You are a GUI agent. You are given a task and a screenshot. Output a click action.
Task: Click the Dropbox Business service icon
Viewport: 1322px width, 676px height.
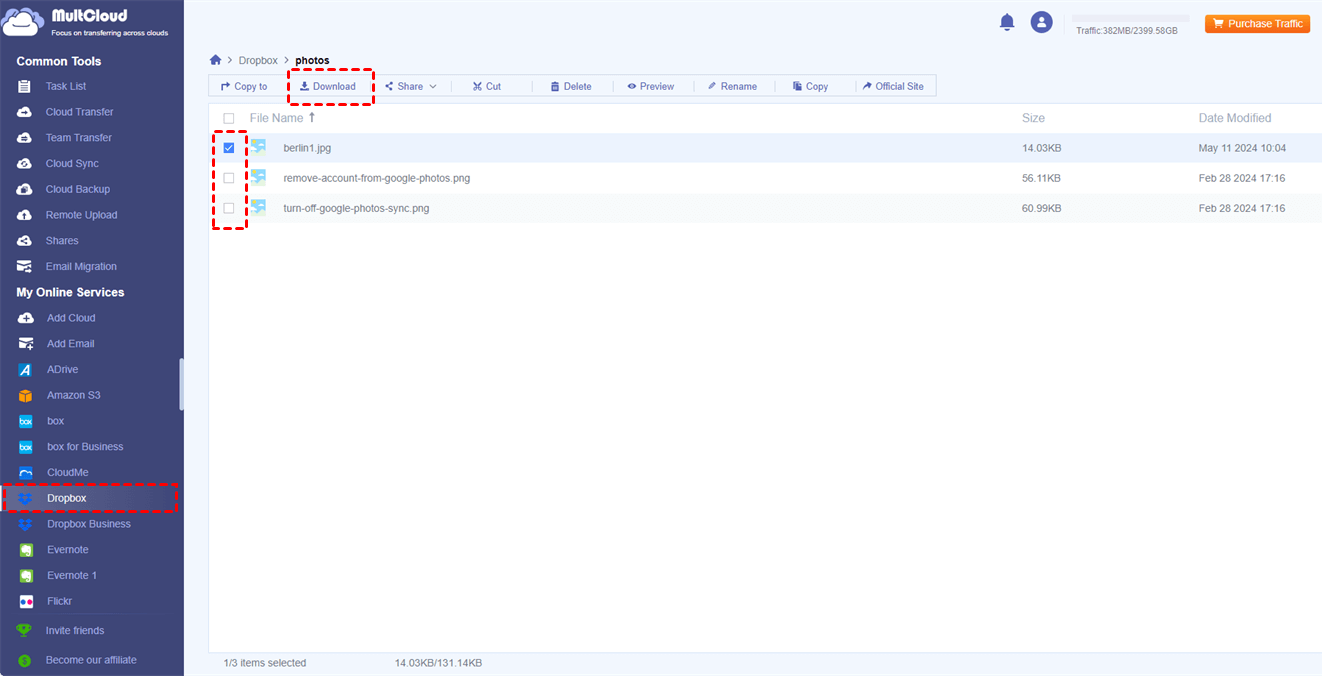[26, 524]
